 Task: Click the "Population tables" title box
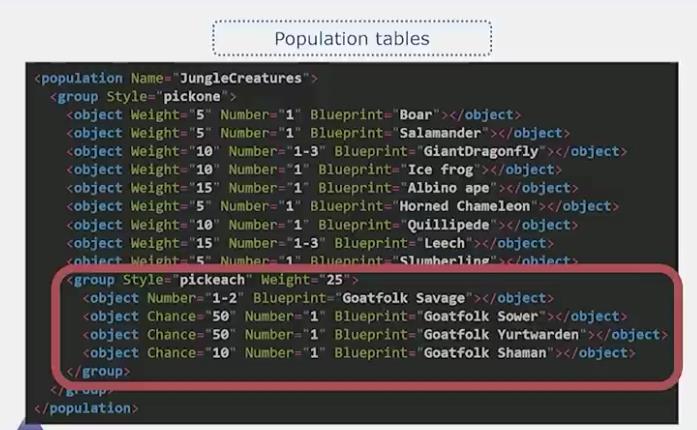[x=352, y=38]
